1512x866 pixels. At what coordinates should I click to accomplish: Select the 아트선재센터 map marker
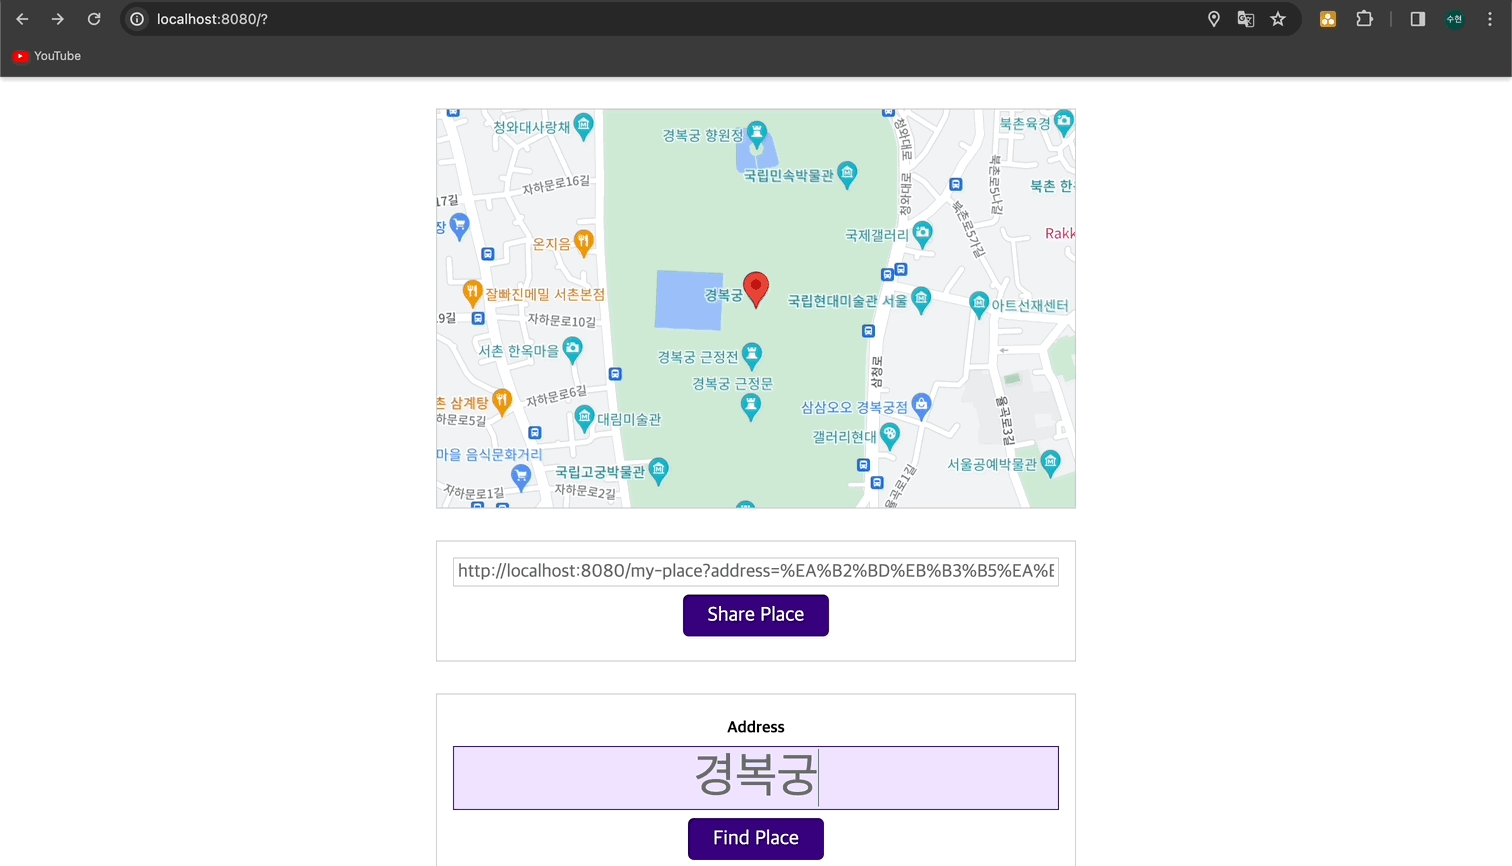click(x=979, y=304)
